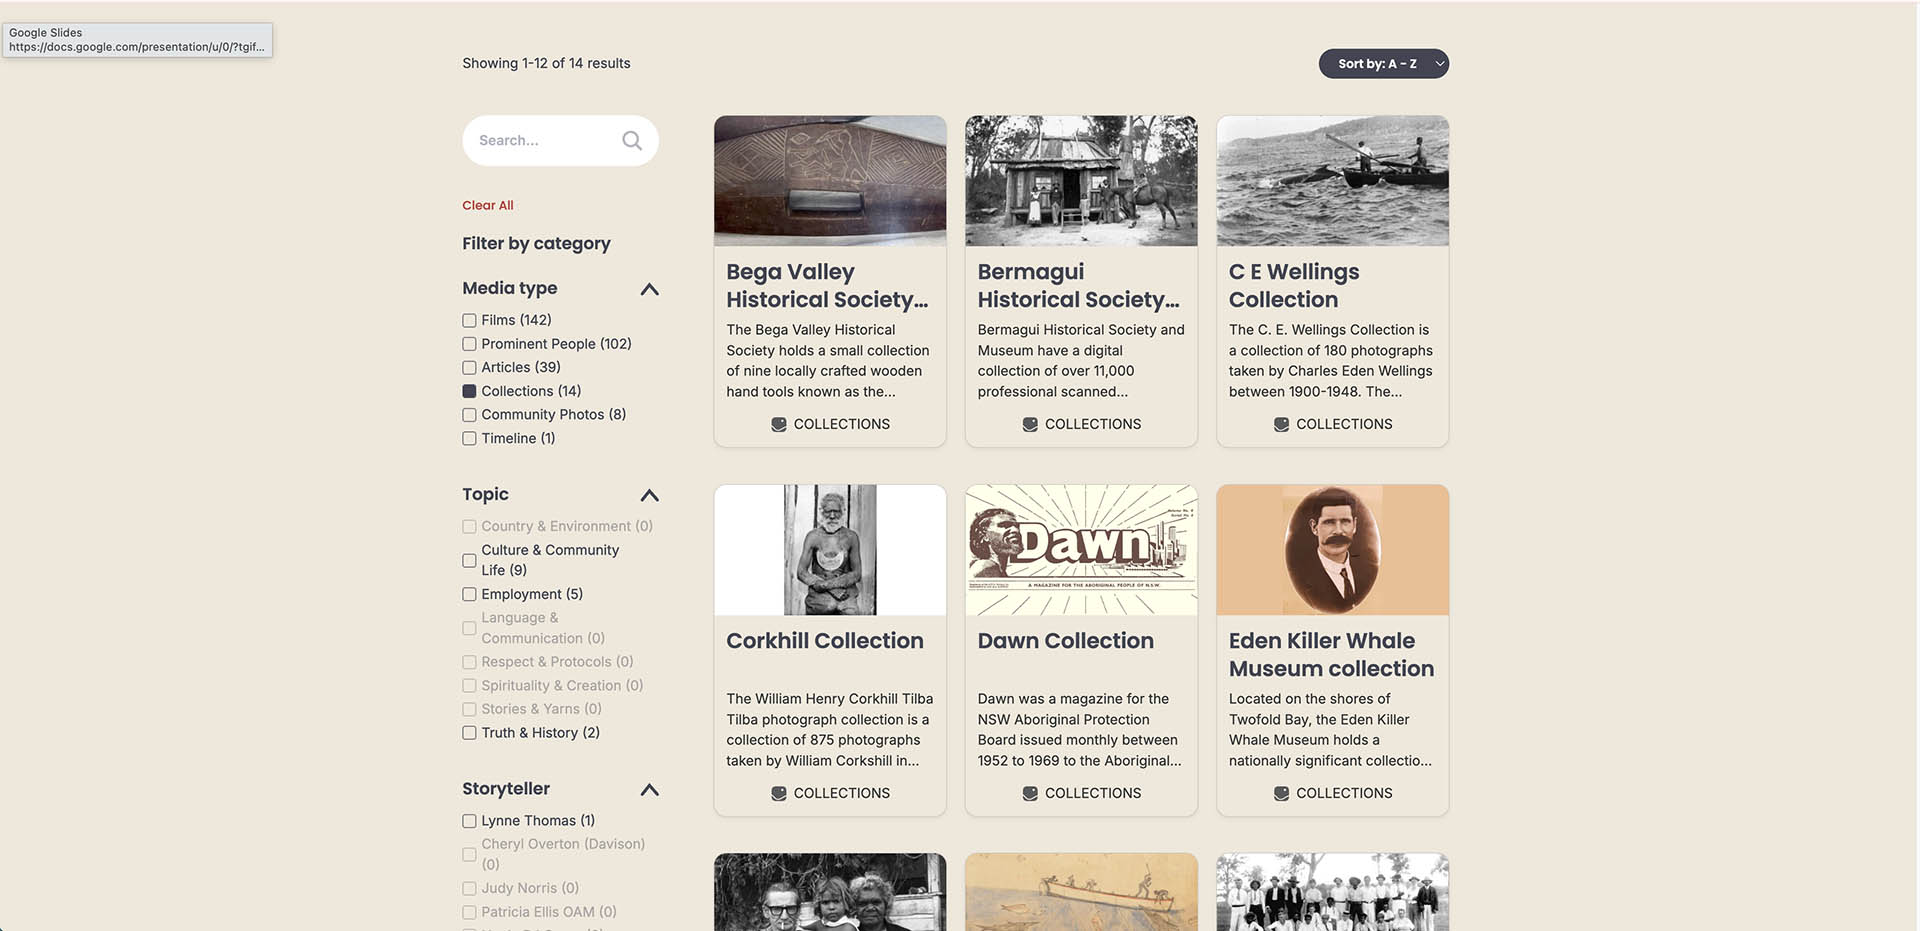Open the Dawn Collection title link
Viewport: 1920px width, 931px height.
1065,641
